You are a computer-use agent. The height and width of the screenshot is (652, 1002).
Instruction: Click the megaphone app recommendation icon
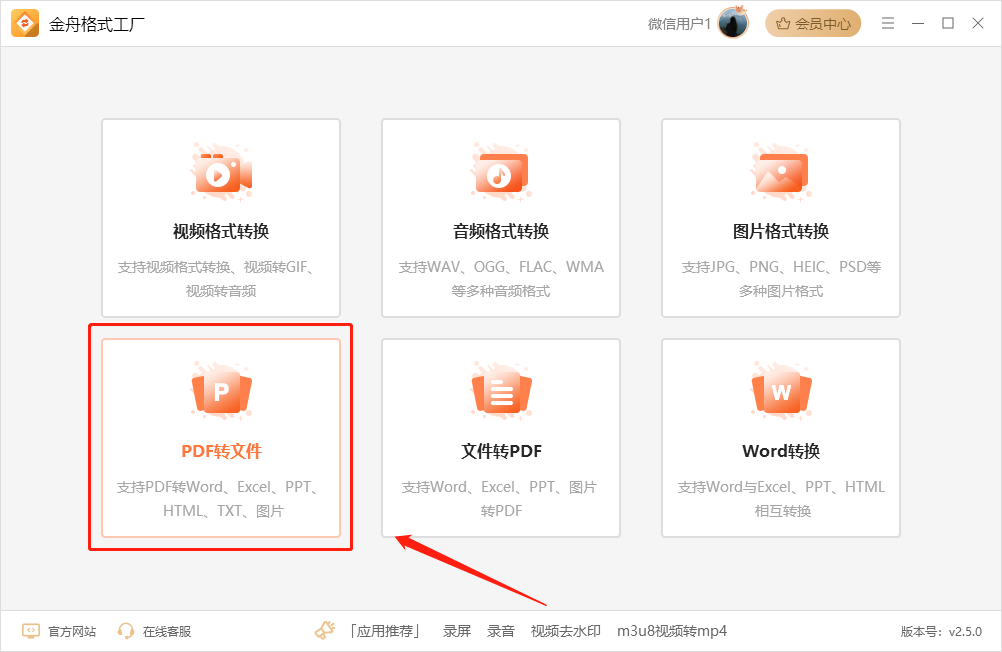coord(325,630)
